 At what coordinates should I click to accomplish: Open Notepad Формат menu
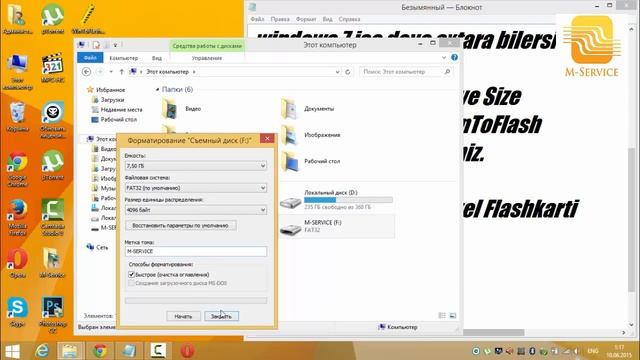point(306,19)
